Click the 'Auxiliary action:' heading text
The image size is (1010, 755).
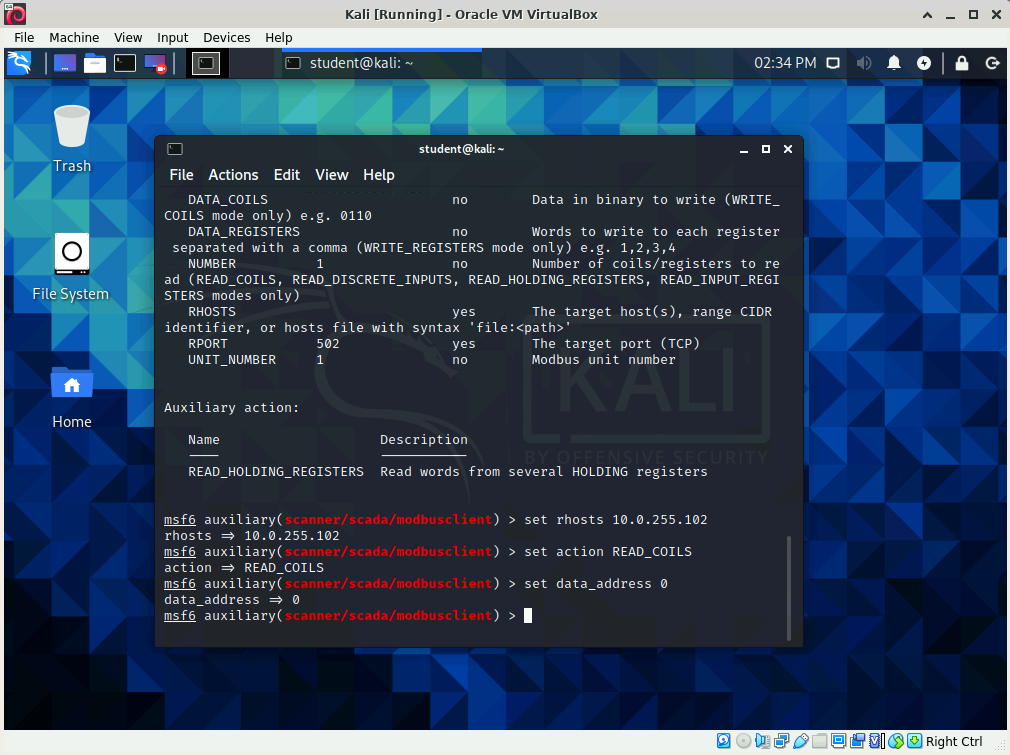(x=231, y=408)
